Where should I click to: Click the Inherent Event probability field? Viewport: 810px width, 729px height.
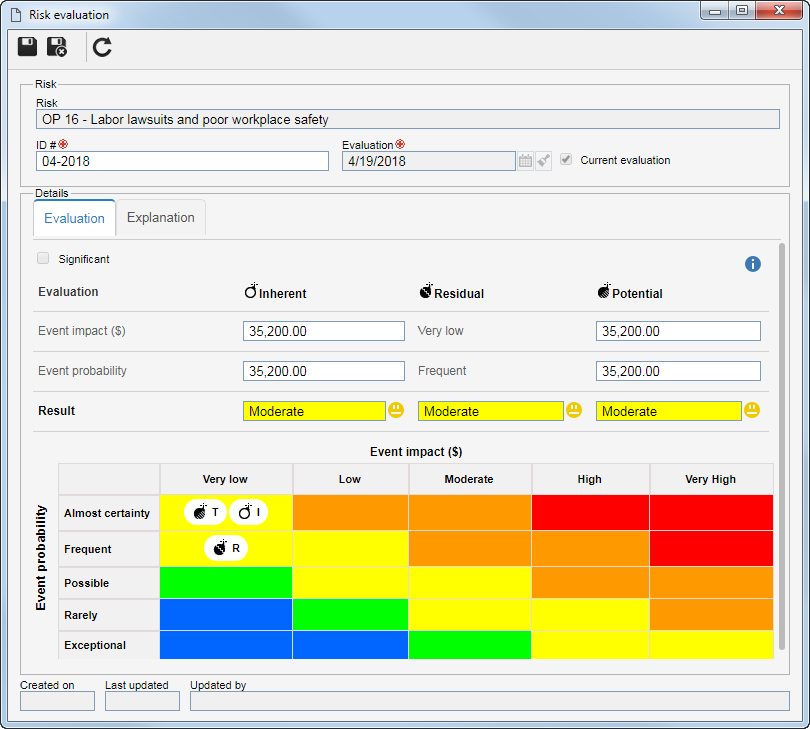click(324, 371)
